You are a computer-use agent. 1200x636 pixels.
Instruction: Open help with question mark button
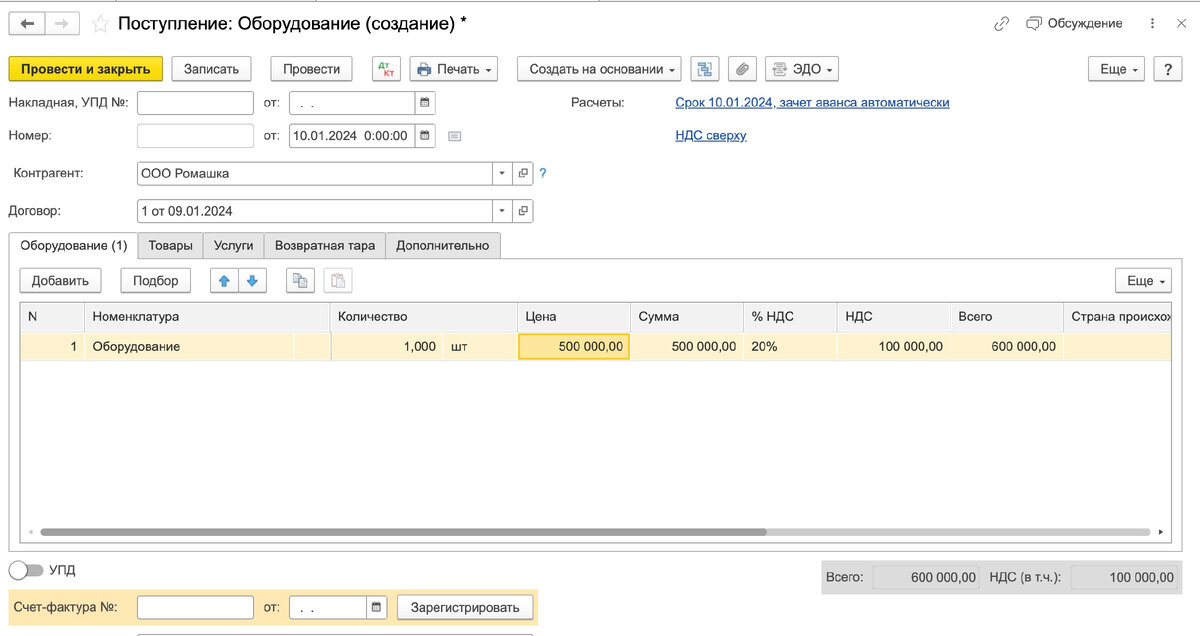click(x=1168, y=69)
